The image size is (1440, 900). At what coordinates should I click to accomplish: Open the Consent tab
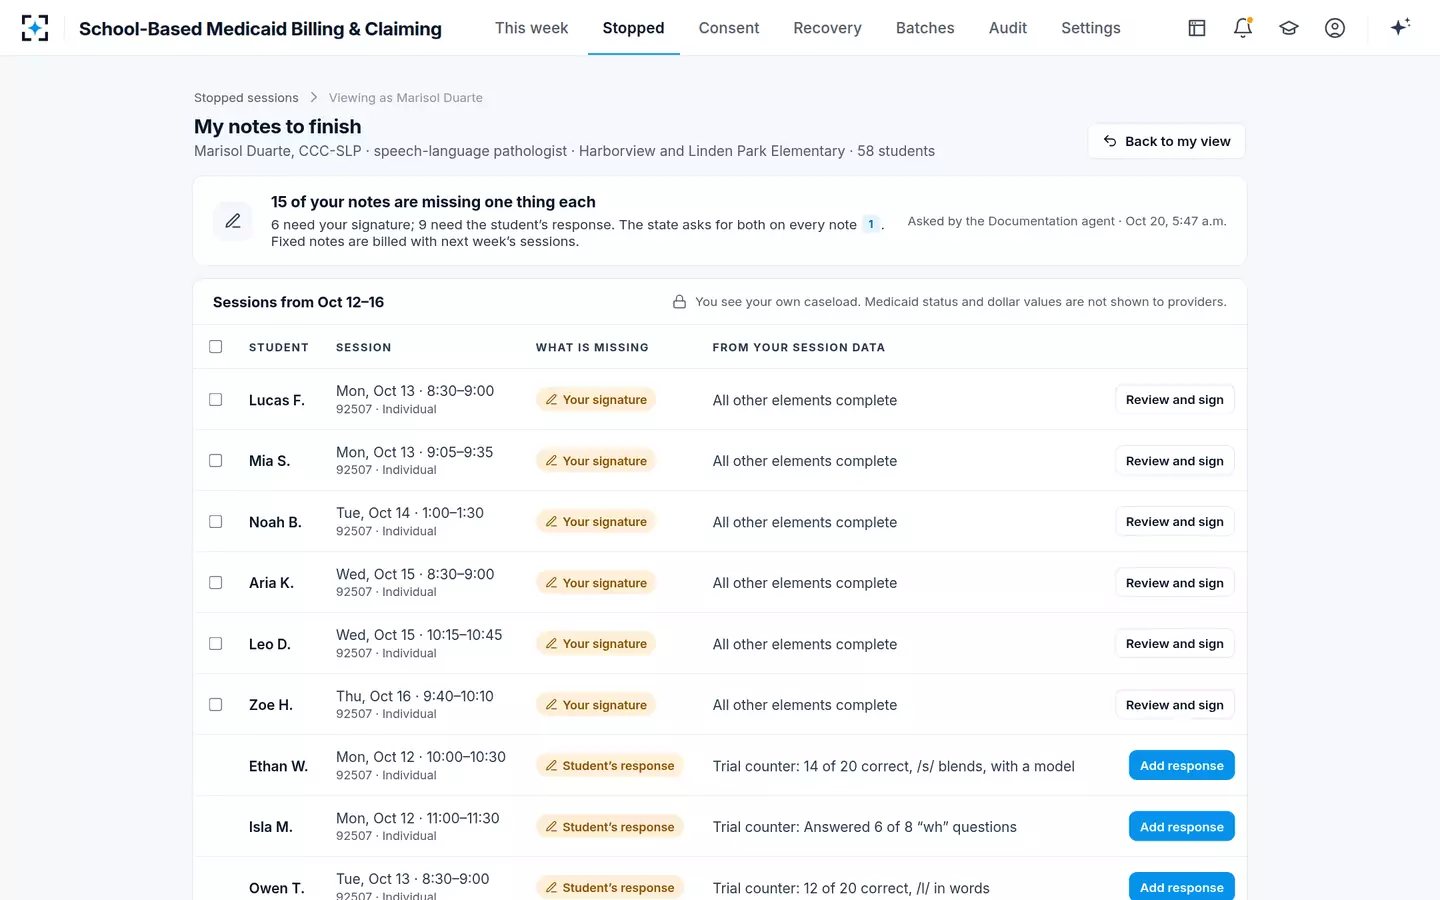tap(729, 28)
